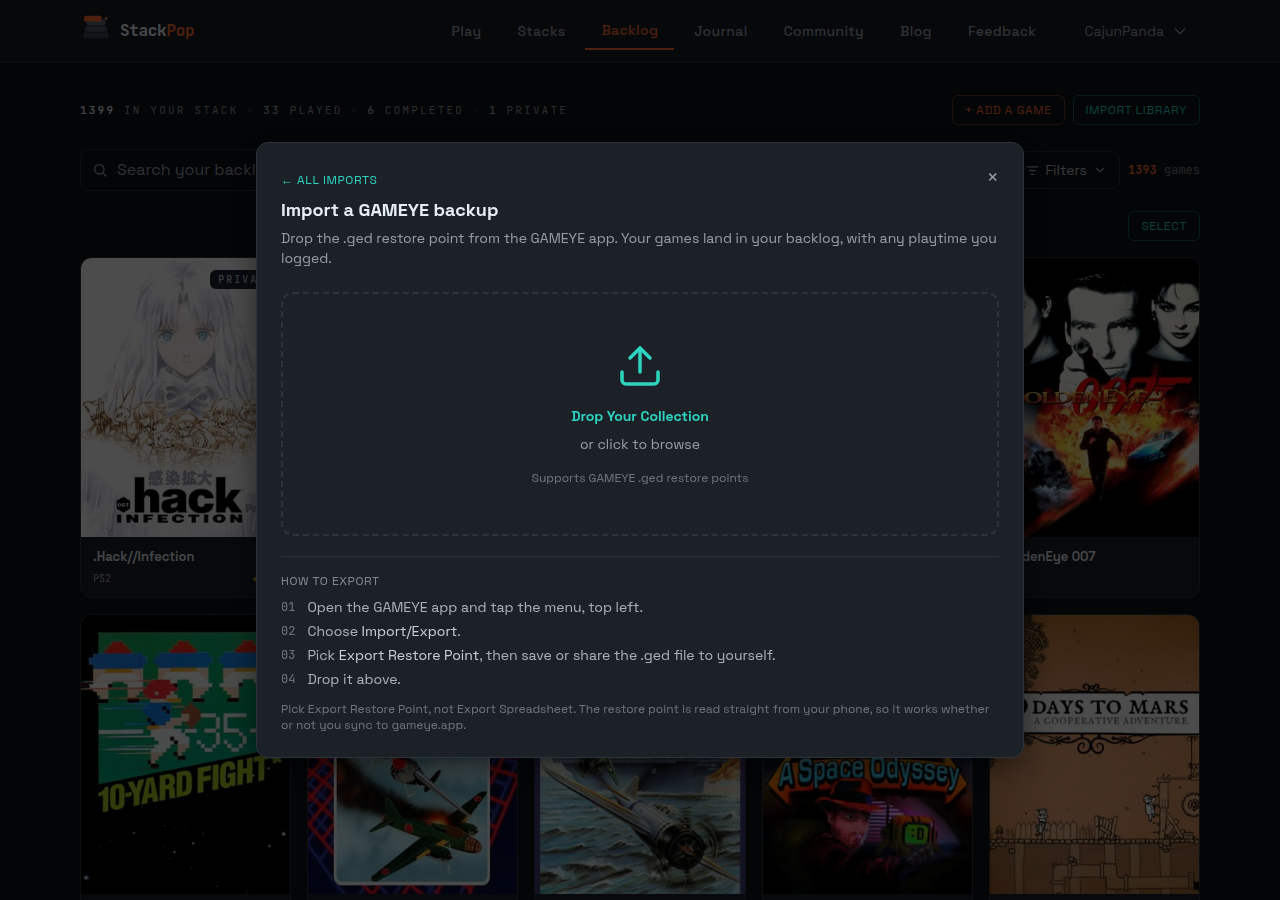Click step 03 'Pick Export Restore Point' text
This screenshot has height=900, width=1280.
[x=541, y=655]
